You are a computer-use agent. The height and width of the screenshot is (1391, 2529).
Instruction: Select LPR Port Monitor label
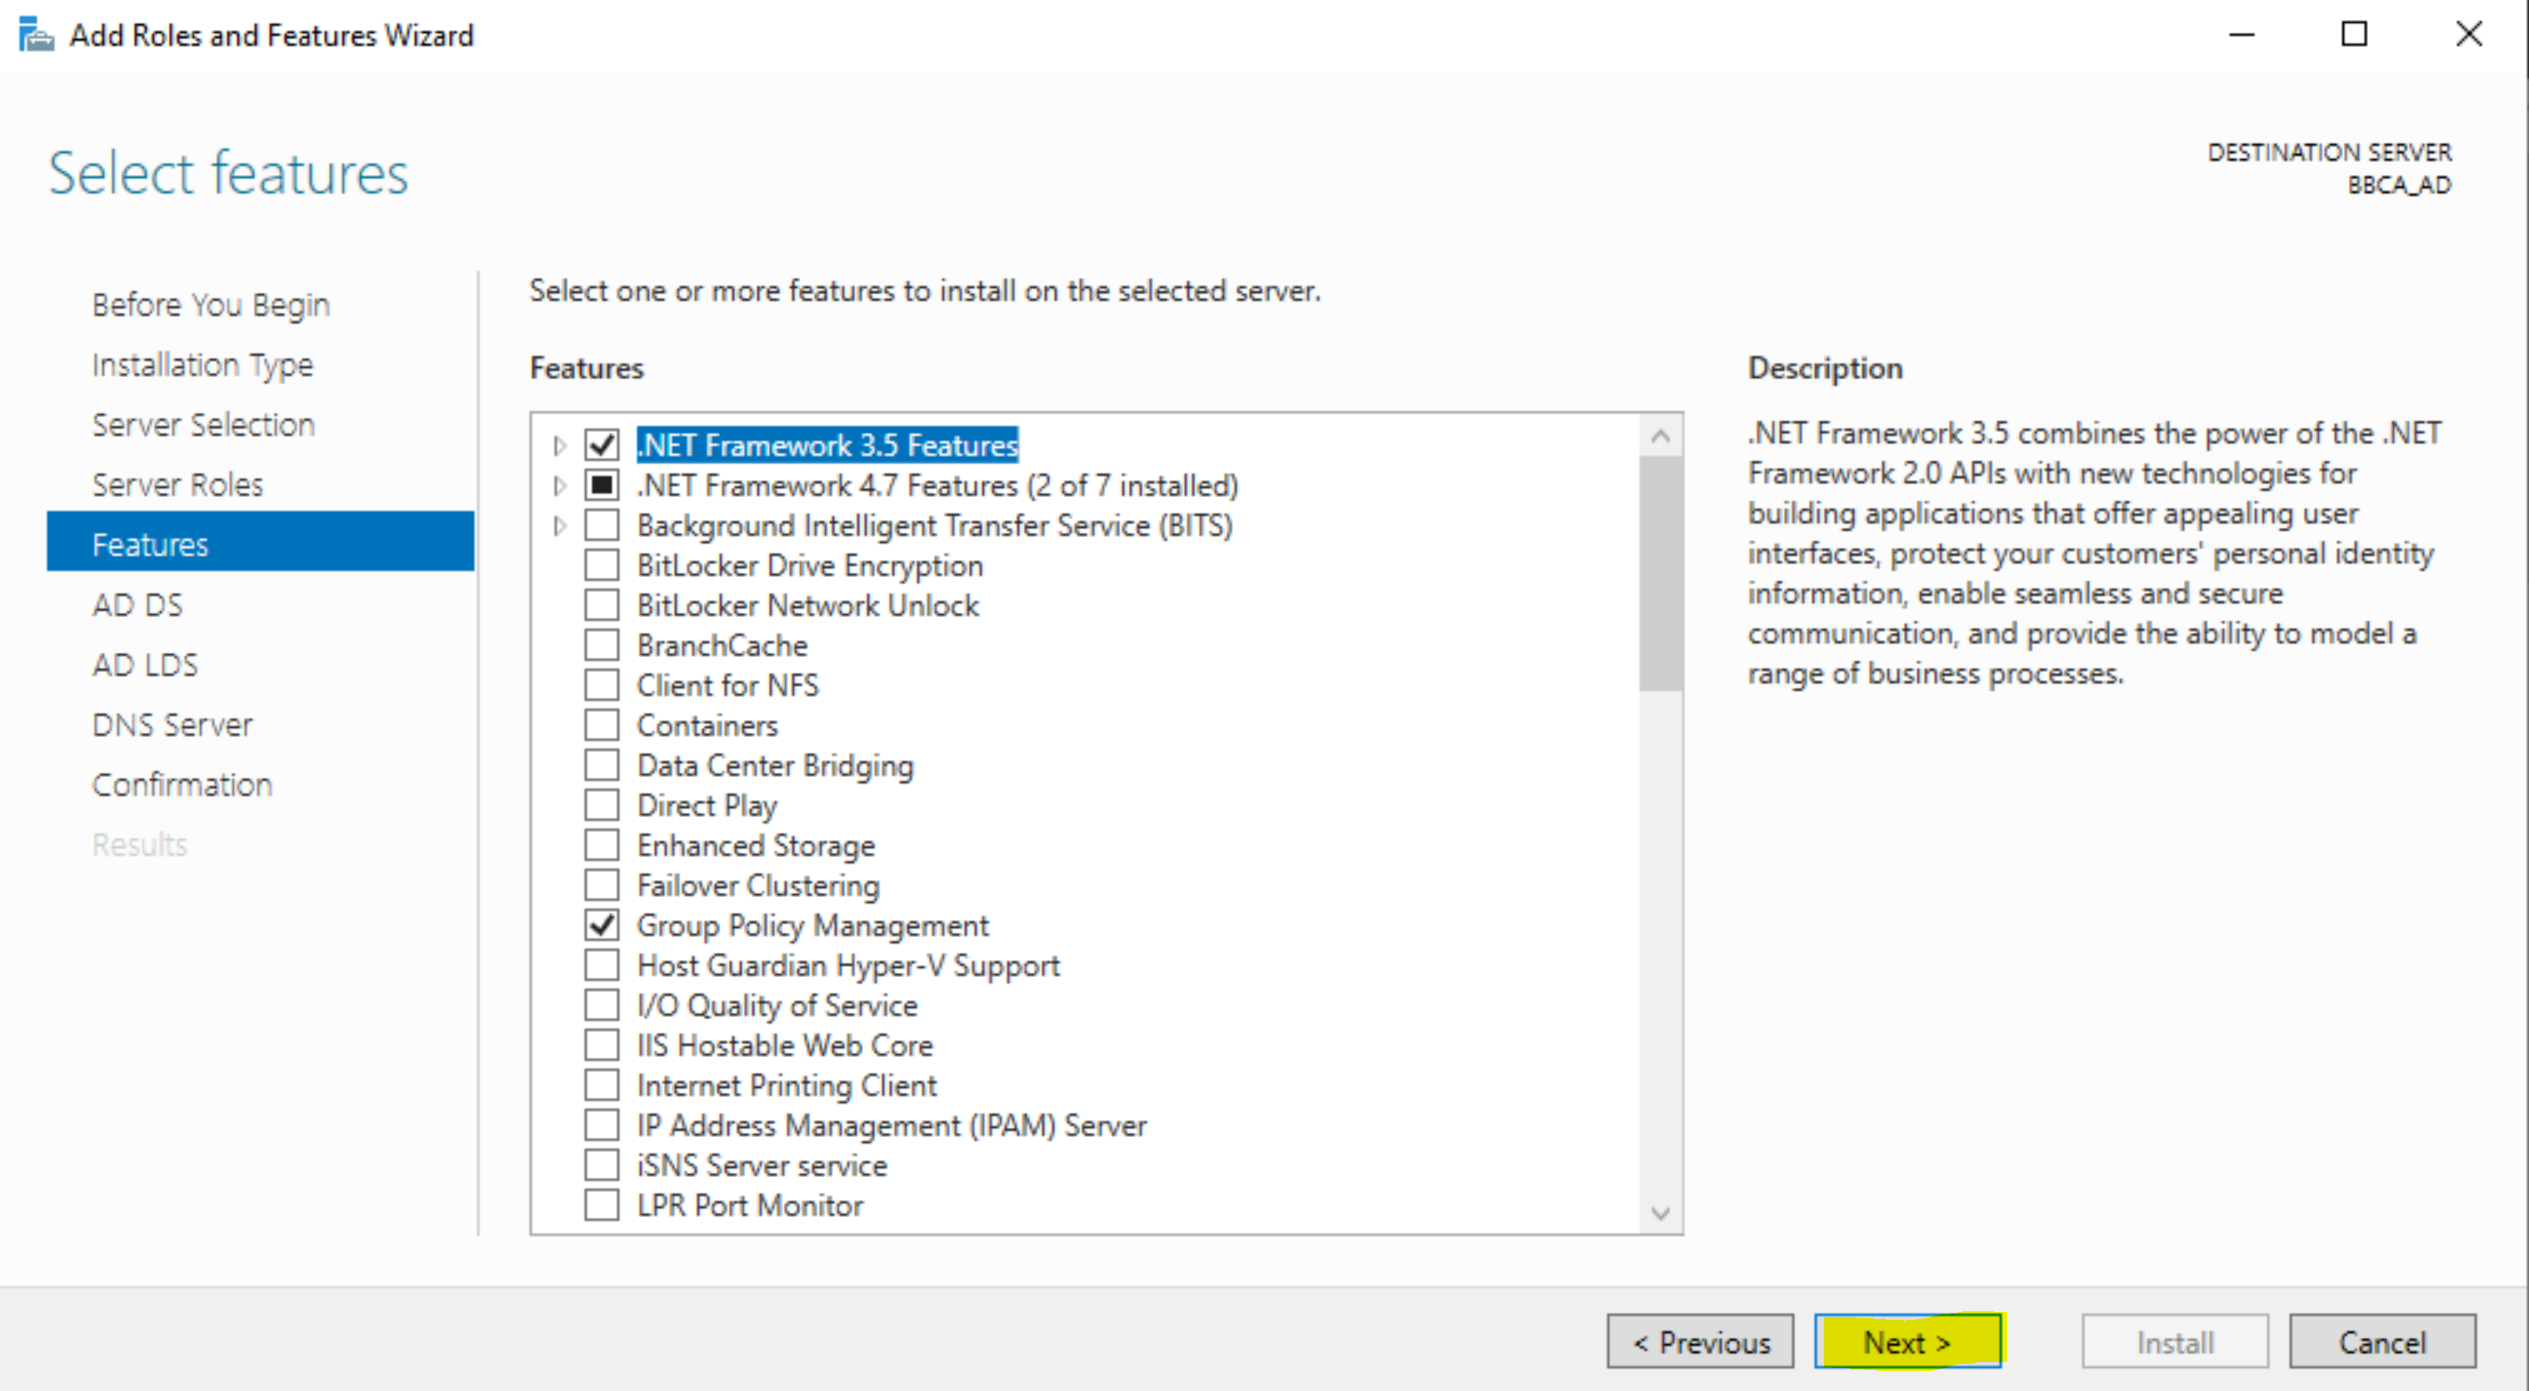coord(750,1205)
